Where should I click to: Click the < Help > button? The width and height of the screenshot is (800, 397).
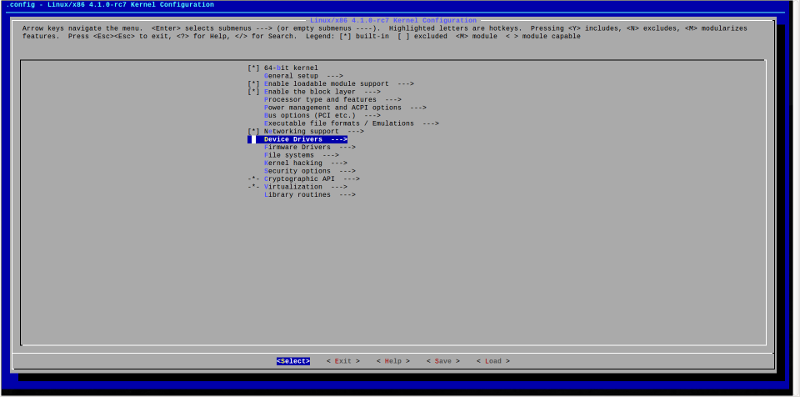[x=393, y=361]
